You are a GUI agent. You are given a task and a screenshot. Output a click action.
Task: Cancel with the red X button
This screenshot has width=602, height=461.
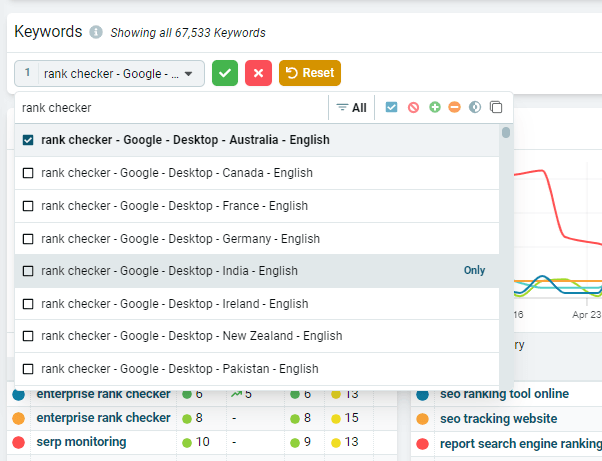point(258,73)
